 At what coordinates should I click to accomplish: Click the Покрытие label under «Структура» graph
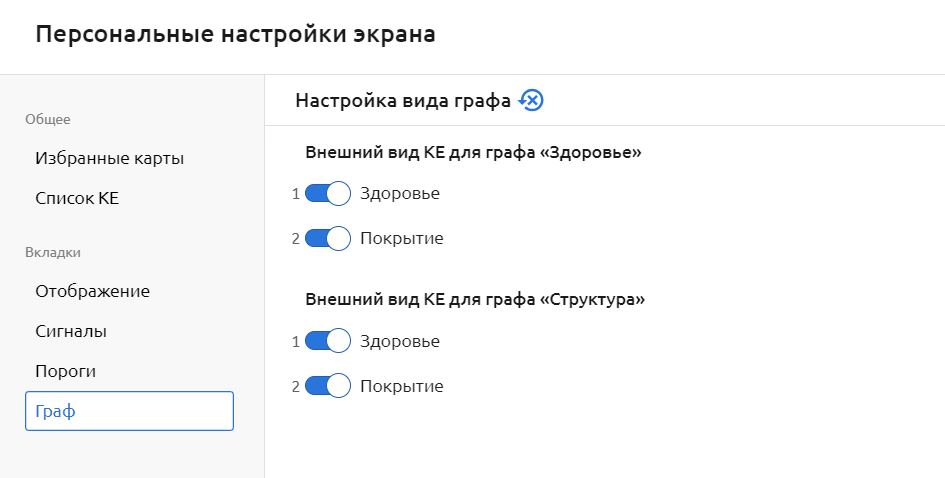coord(401,386)
